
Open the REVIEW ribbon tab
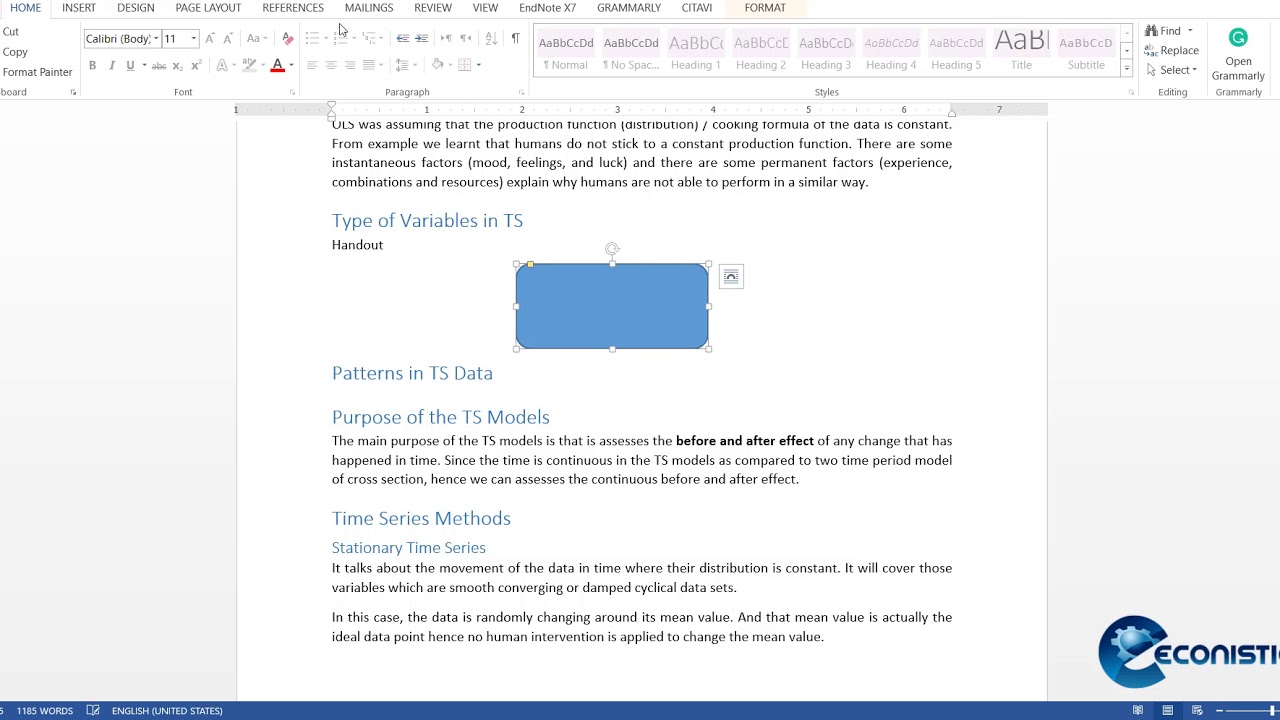click(x=433, y=8)
